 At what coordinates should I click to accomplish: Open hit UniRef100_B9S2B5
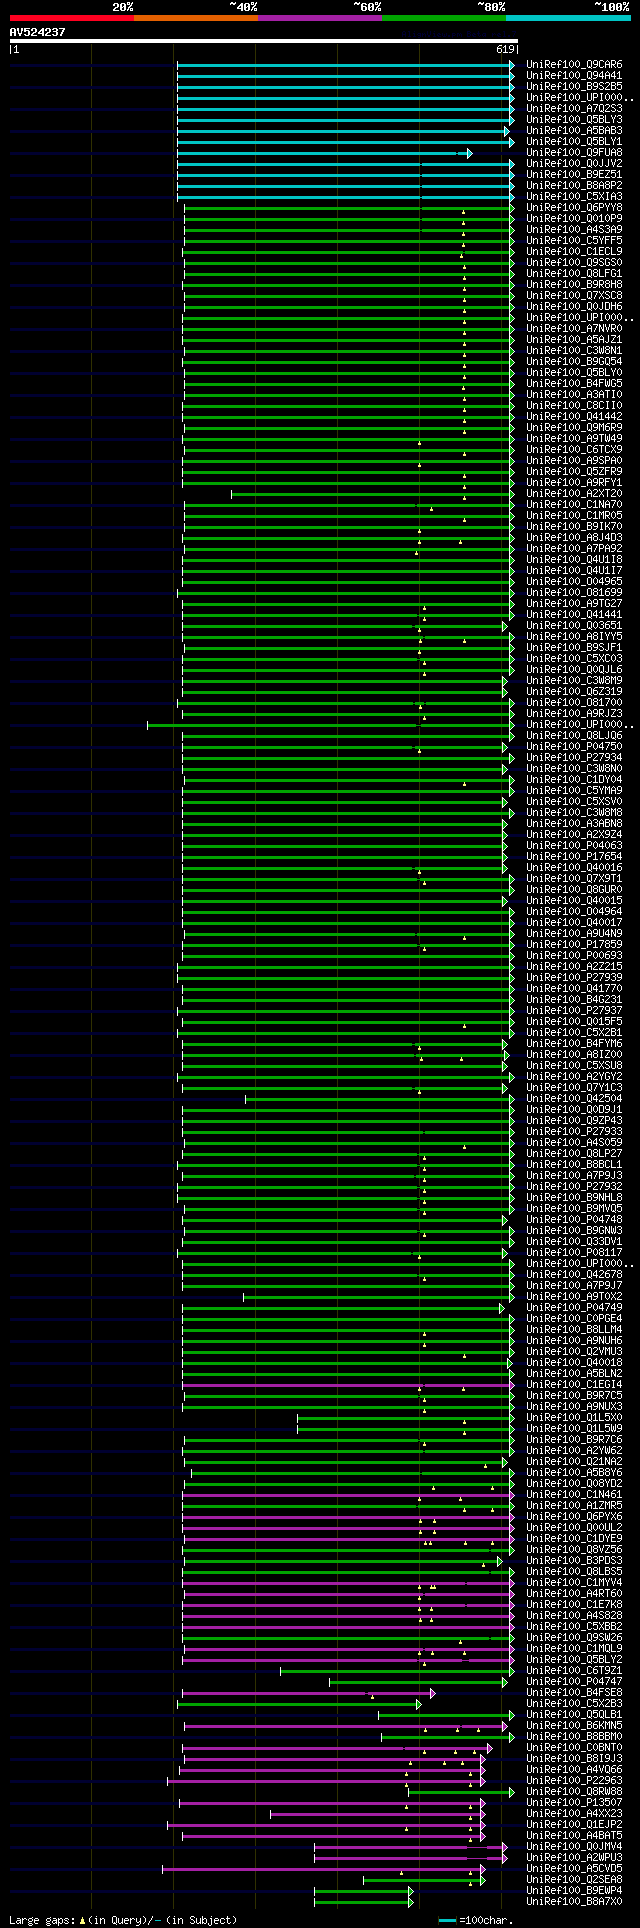[574, 87]
